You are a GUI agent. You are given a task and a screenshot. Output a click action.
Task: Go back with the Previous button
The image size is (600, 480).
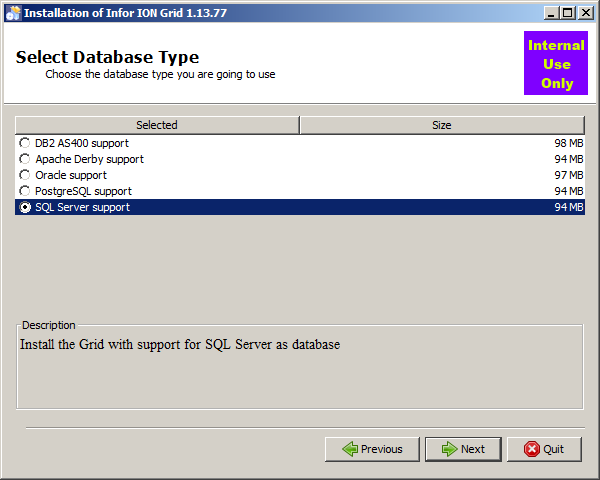tap(372, 449)
